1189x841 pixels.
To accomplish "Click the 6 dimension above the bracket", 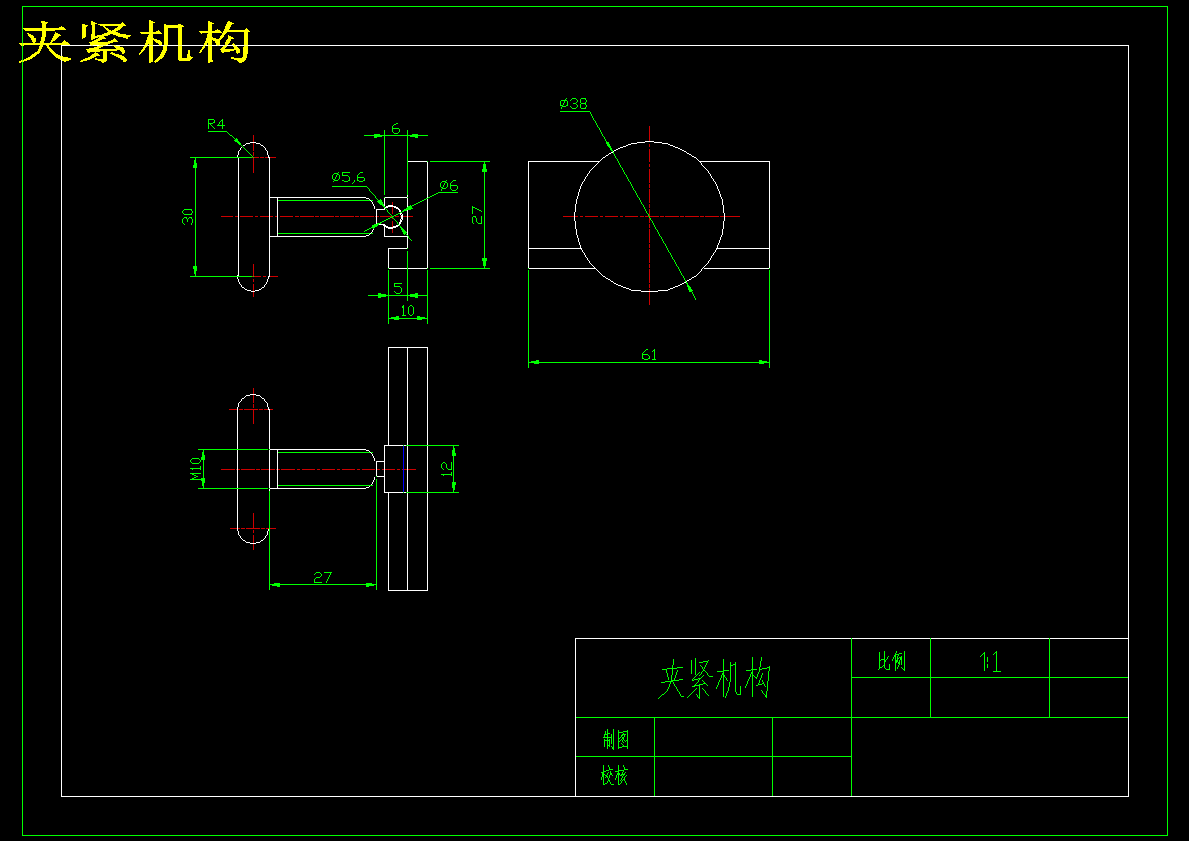I will click(394, 130).
